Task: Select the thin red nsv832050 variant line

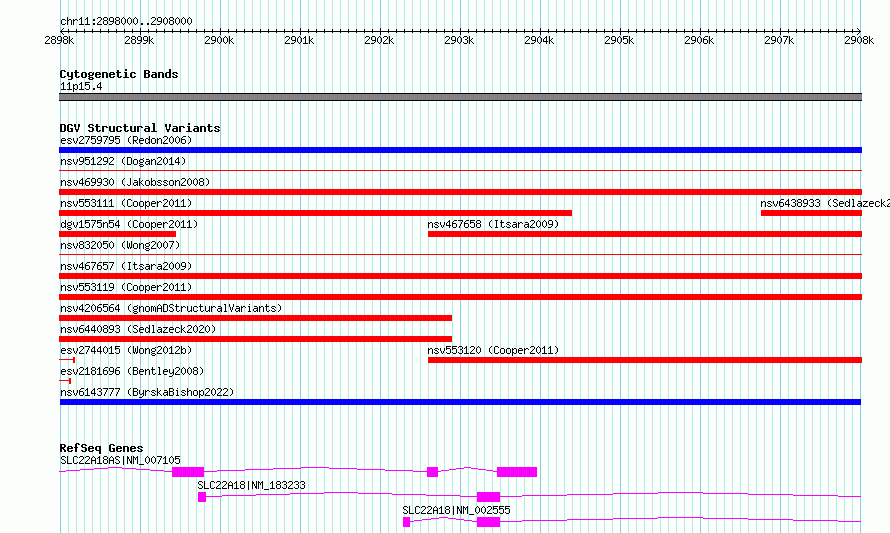Action: pos(460,254)
